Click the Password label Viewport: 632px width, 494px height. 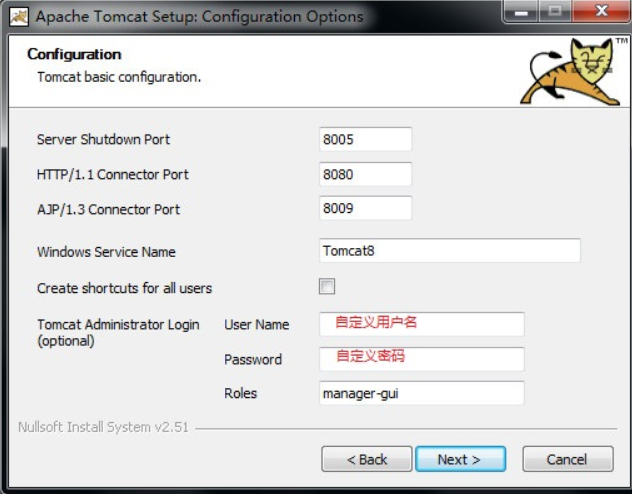(253, 359)
